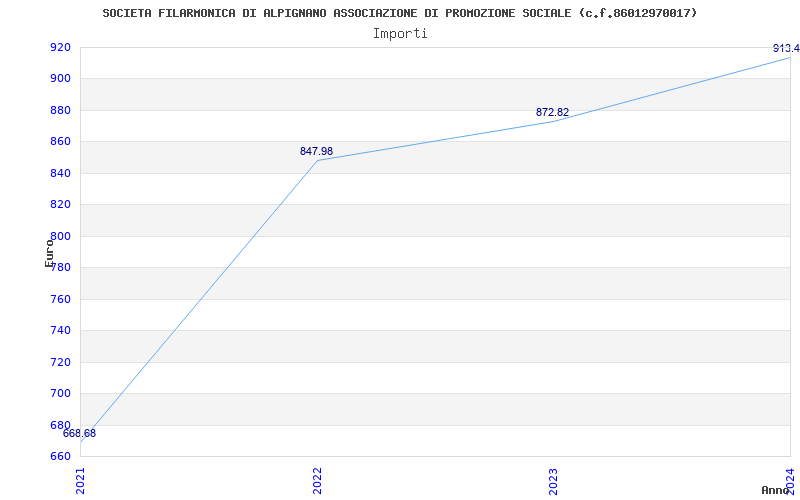Click the 700 y-axis tick label
800x500 pixels.
tap(60, 393)
